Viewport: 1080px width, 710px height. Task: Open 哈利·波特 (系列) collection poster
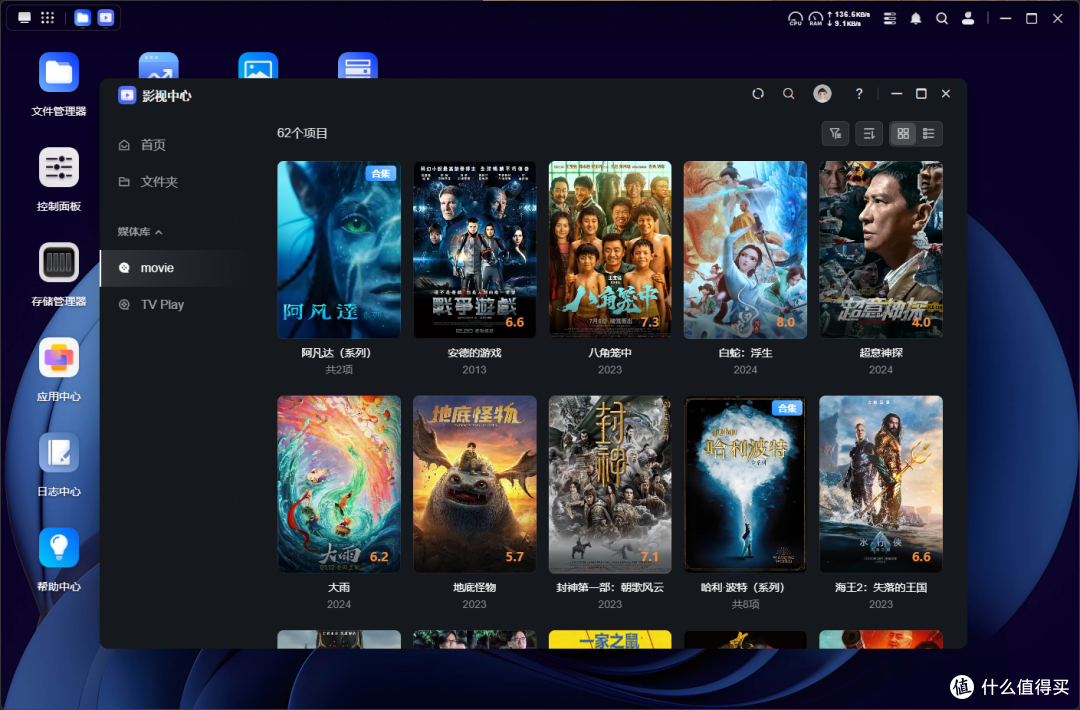point(745,484)
